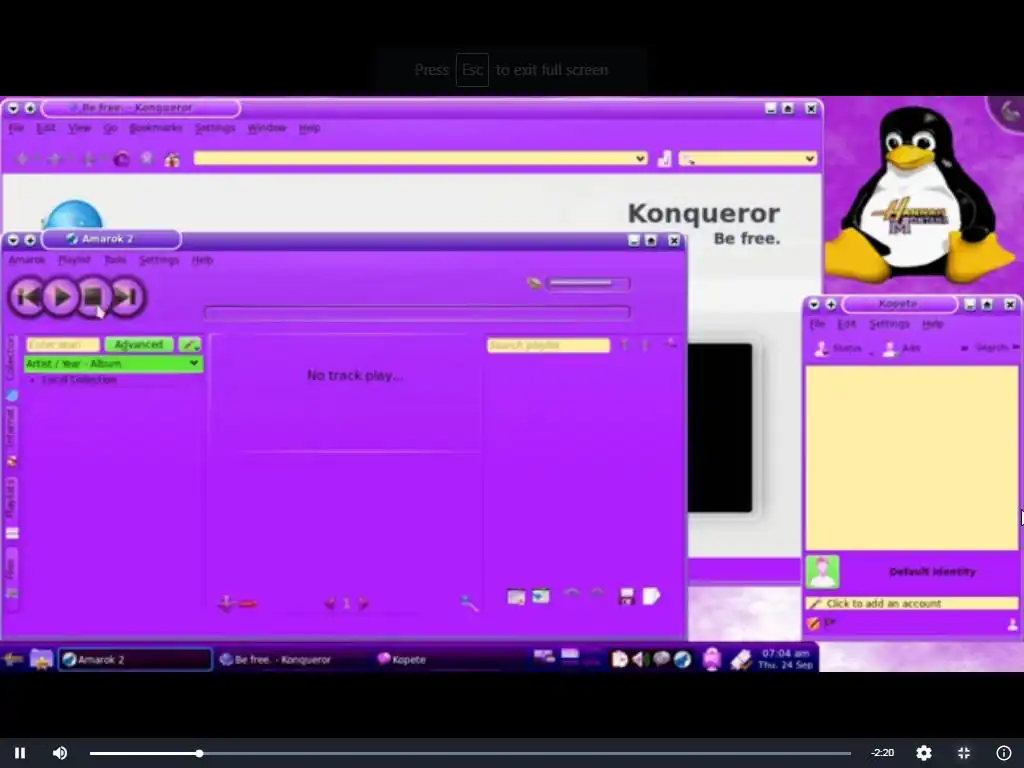Open collection settings wrench dropdown

(190, 344)
